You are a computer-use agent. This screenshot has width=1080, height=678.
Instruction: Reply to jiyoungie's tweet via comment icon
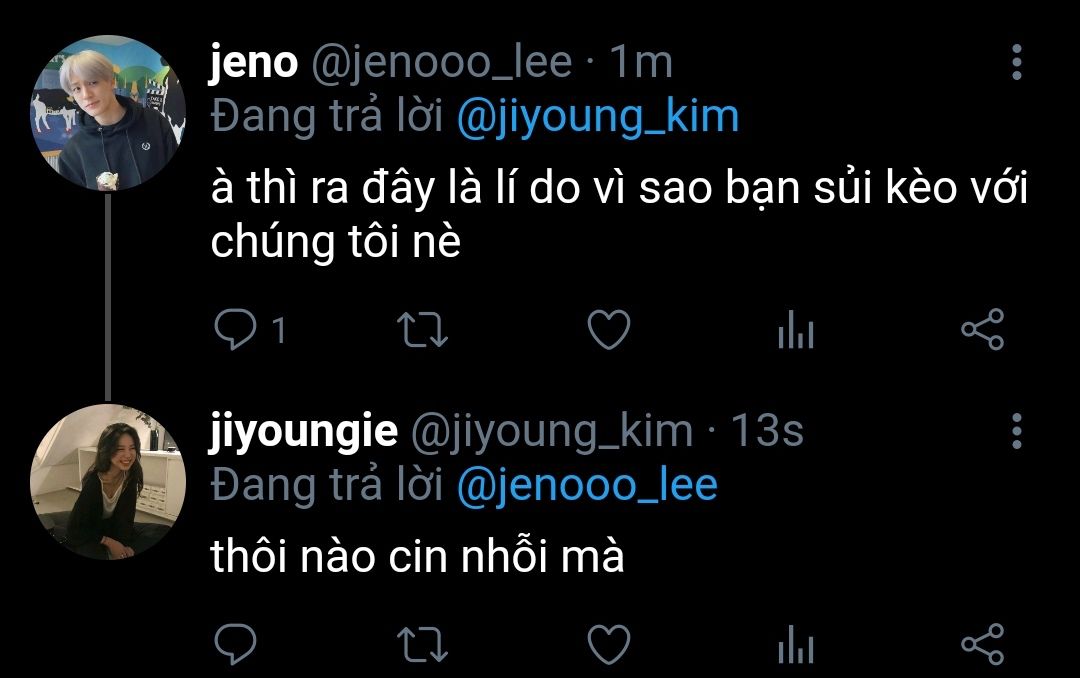[236, 644]
